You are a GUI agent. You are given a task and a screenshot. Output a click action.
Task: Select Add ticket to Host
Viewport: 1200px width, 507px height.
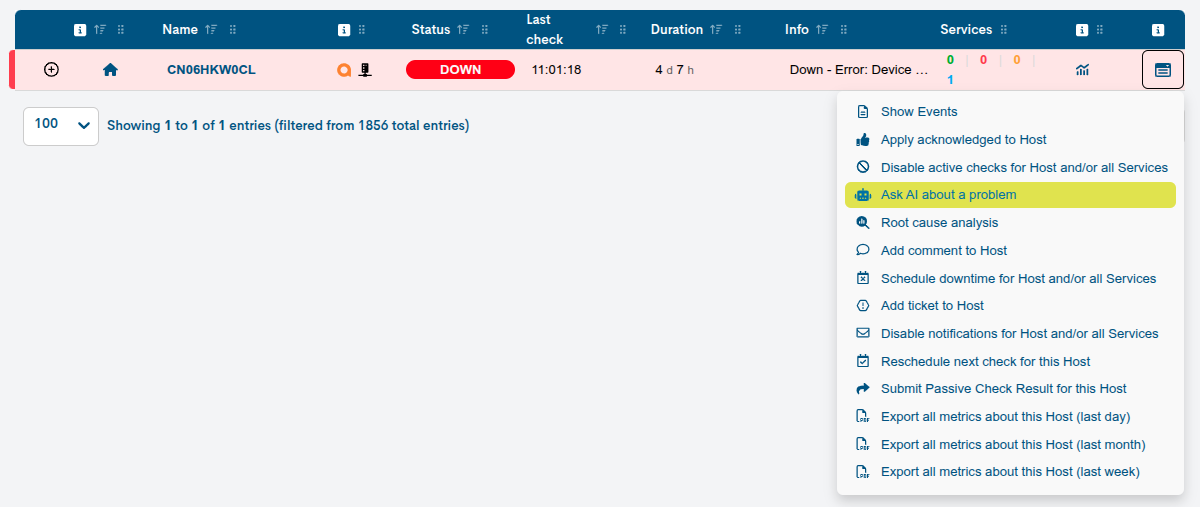[1010, 306]
